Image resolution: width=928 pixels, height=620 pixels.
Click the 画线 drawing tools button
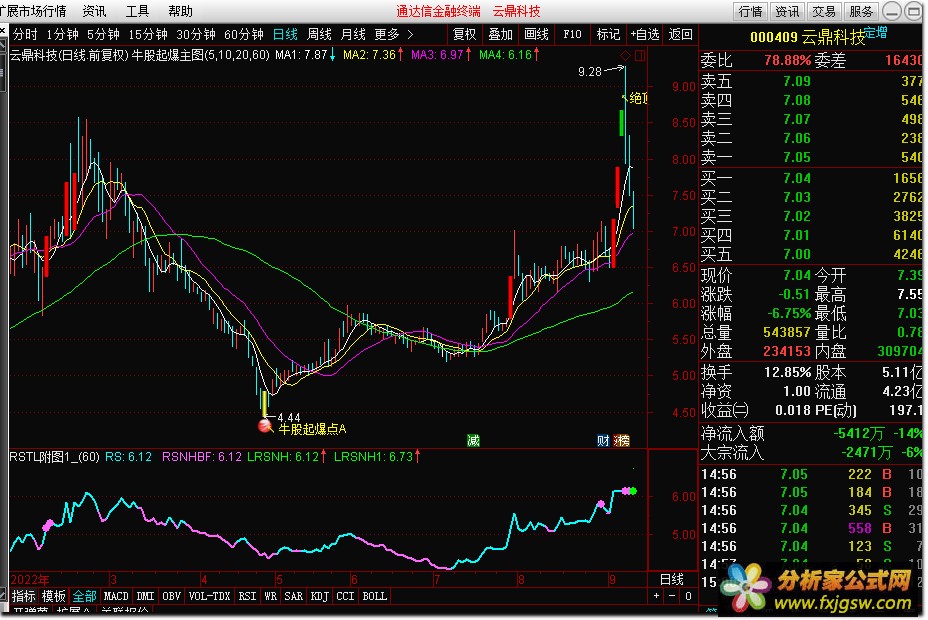click(536, 34)
